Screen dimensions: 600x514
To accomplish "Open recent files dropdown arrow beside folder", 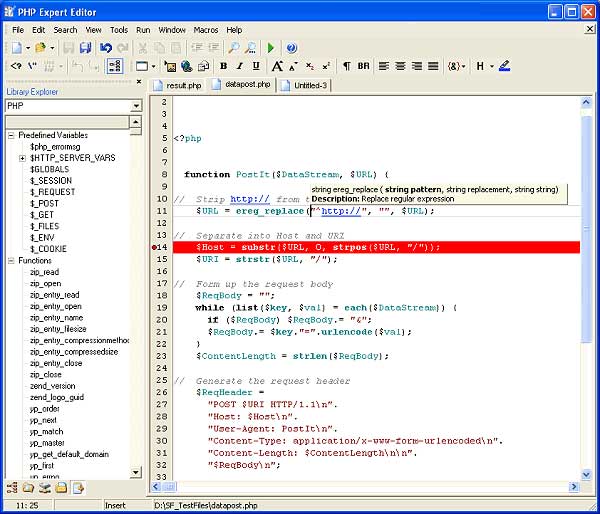I will 52,48.
